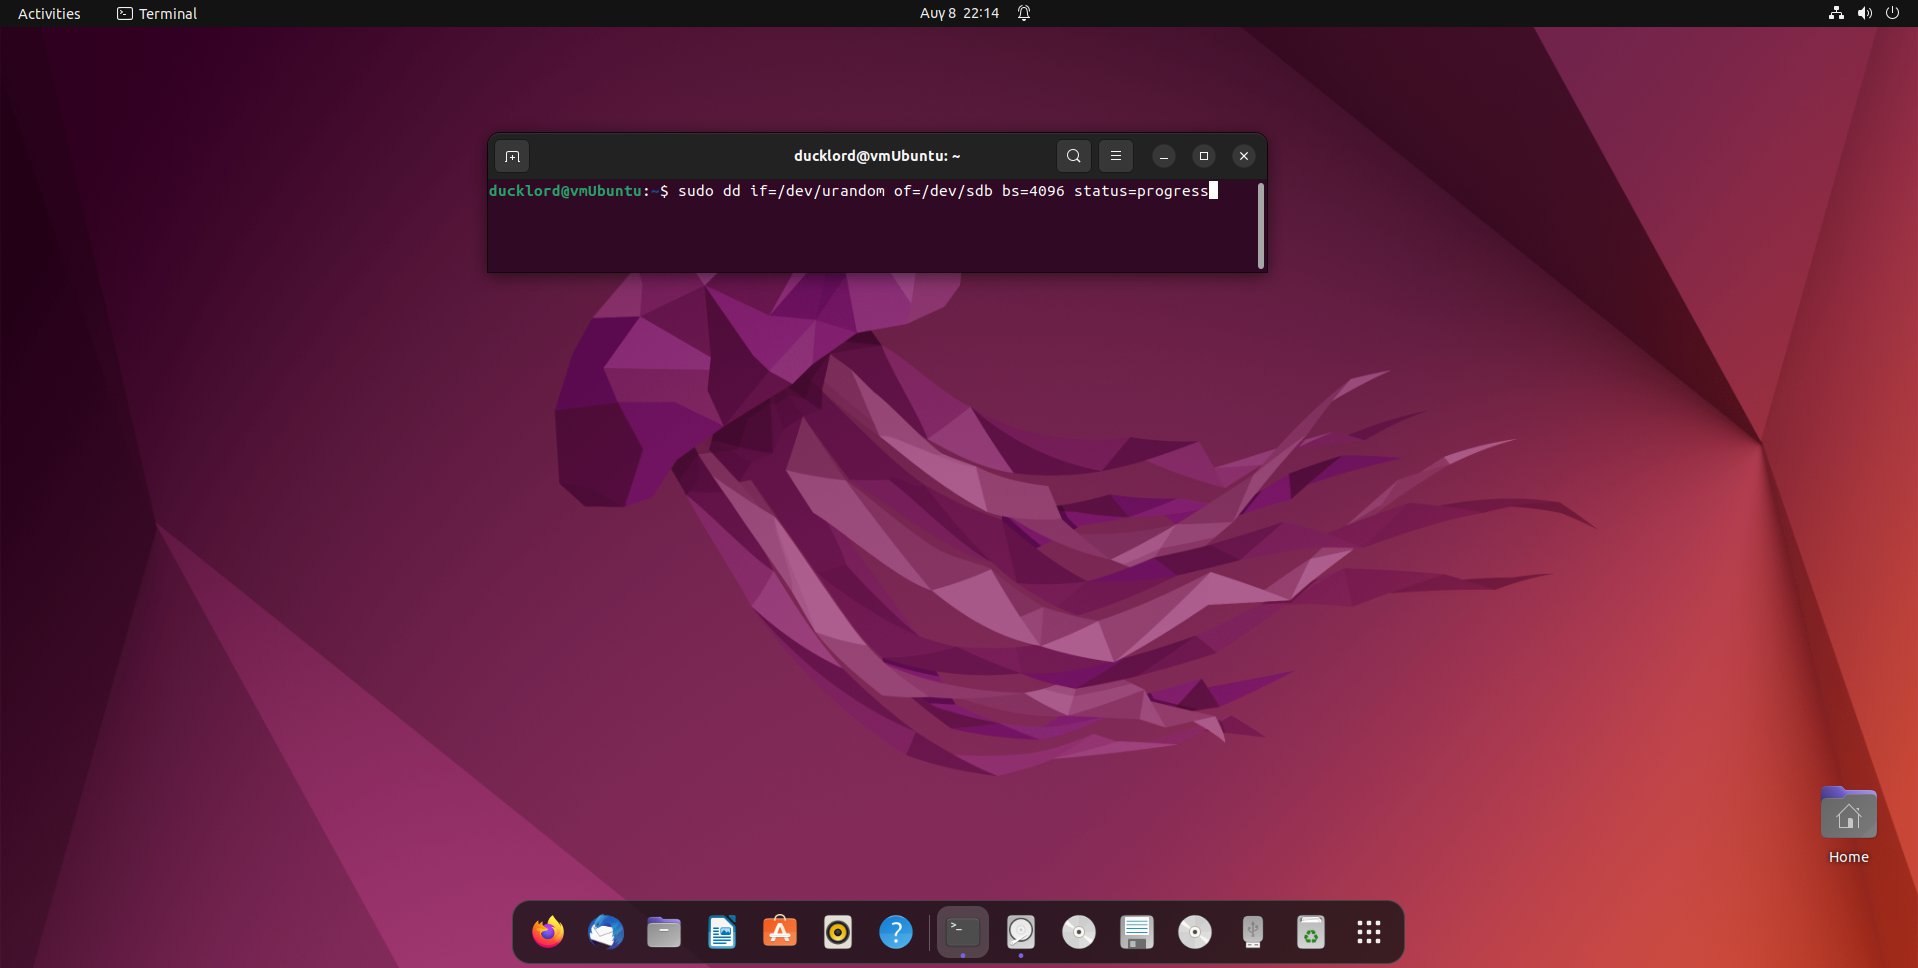Open the disc drive left of USB icon
1918x968 pixels.
tap(1195, 932)
